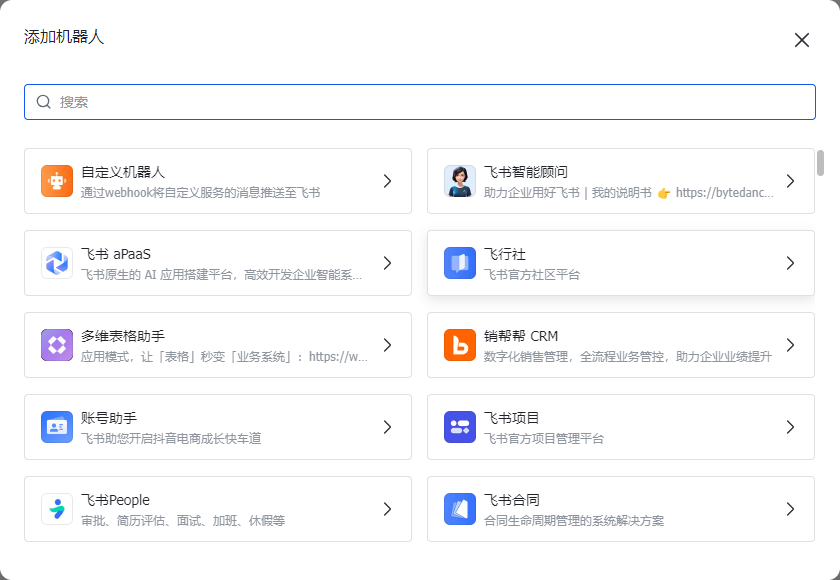Click the 账号助手 title text
Screen dimensions: 840x580
coord(109,418)
